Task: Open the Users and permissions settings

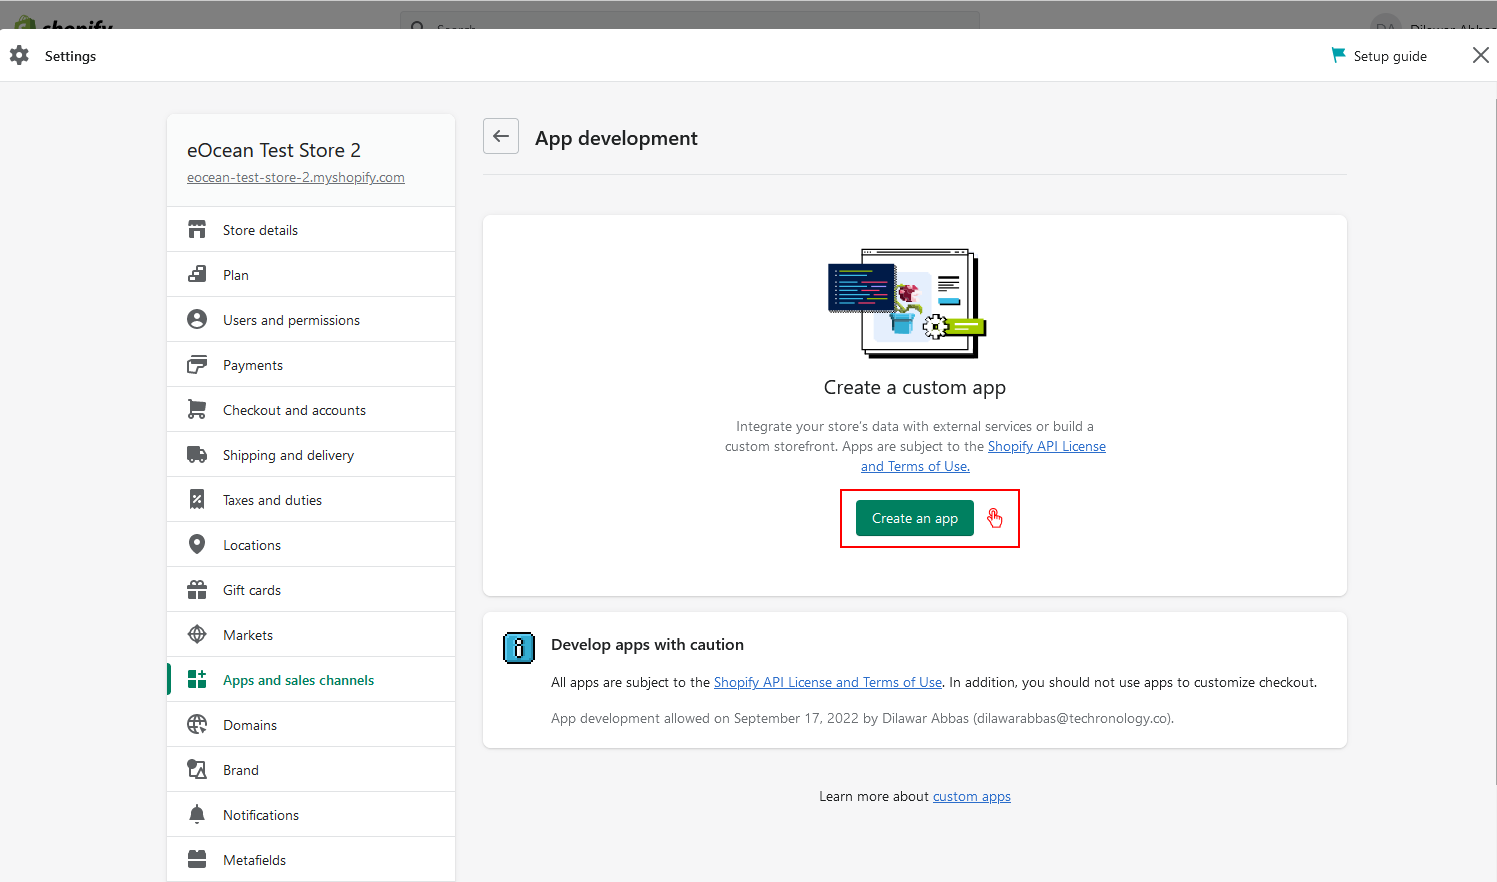Action: 291,320
